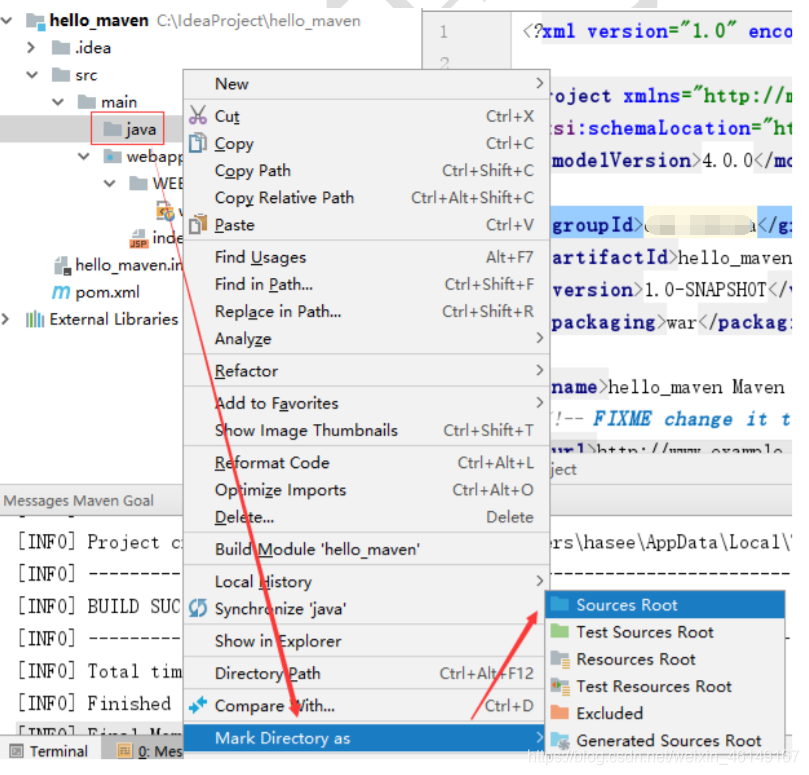The height and width of the screenshot is (775, 809).
Task: Open the Analyze submenu arrow
Action: (x=540, y=338)
